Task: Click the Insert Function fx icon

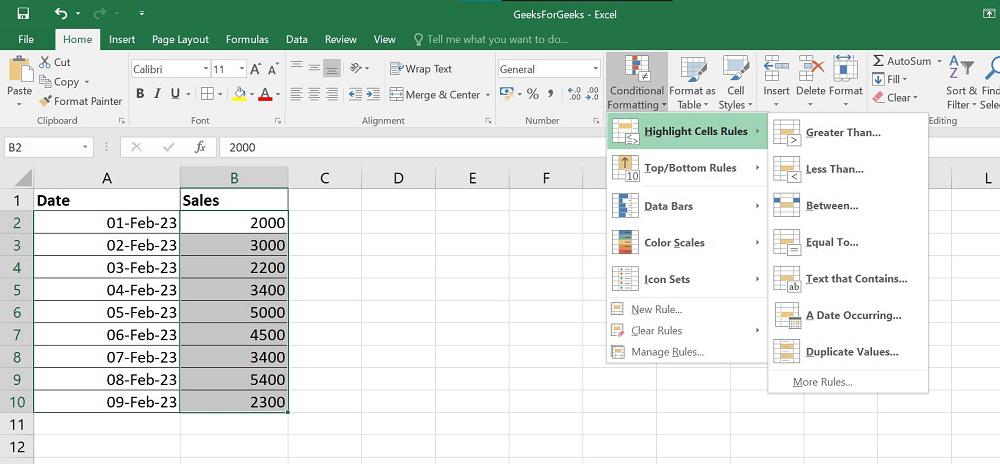Action: tap(200, 147)
